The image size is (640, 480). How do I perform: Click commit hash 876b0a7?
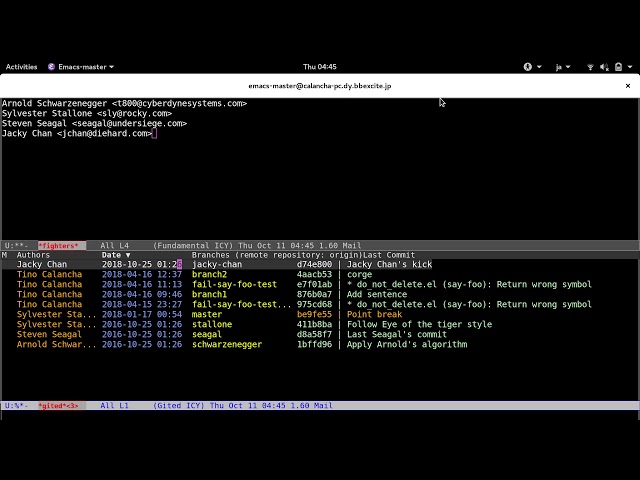tap(314, 294)
